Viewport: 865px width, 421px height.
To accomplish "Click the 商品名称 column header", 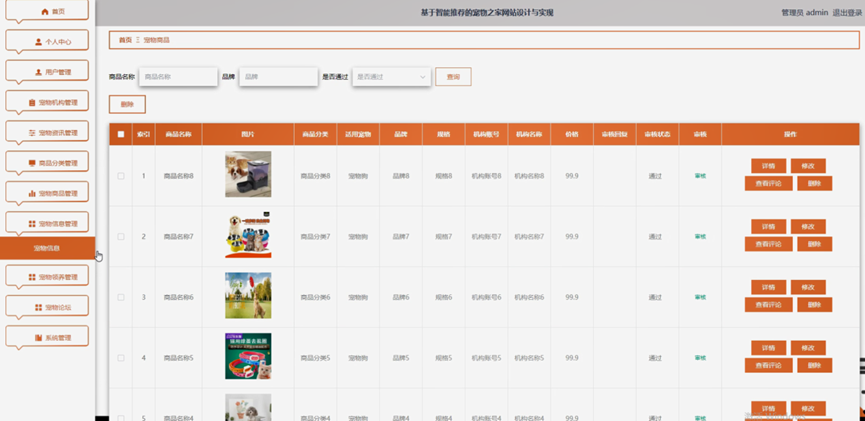I will pyautogui.click(x=178, y=134).
